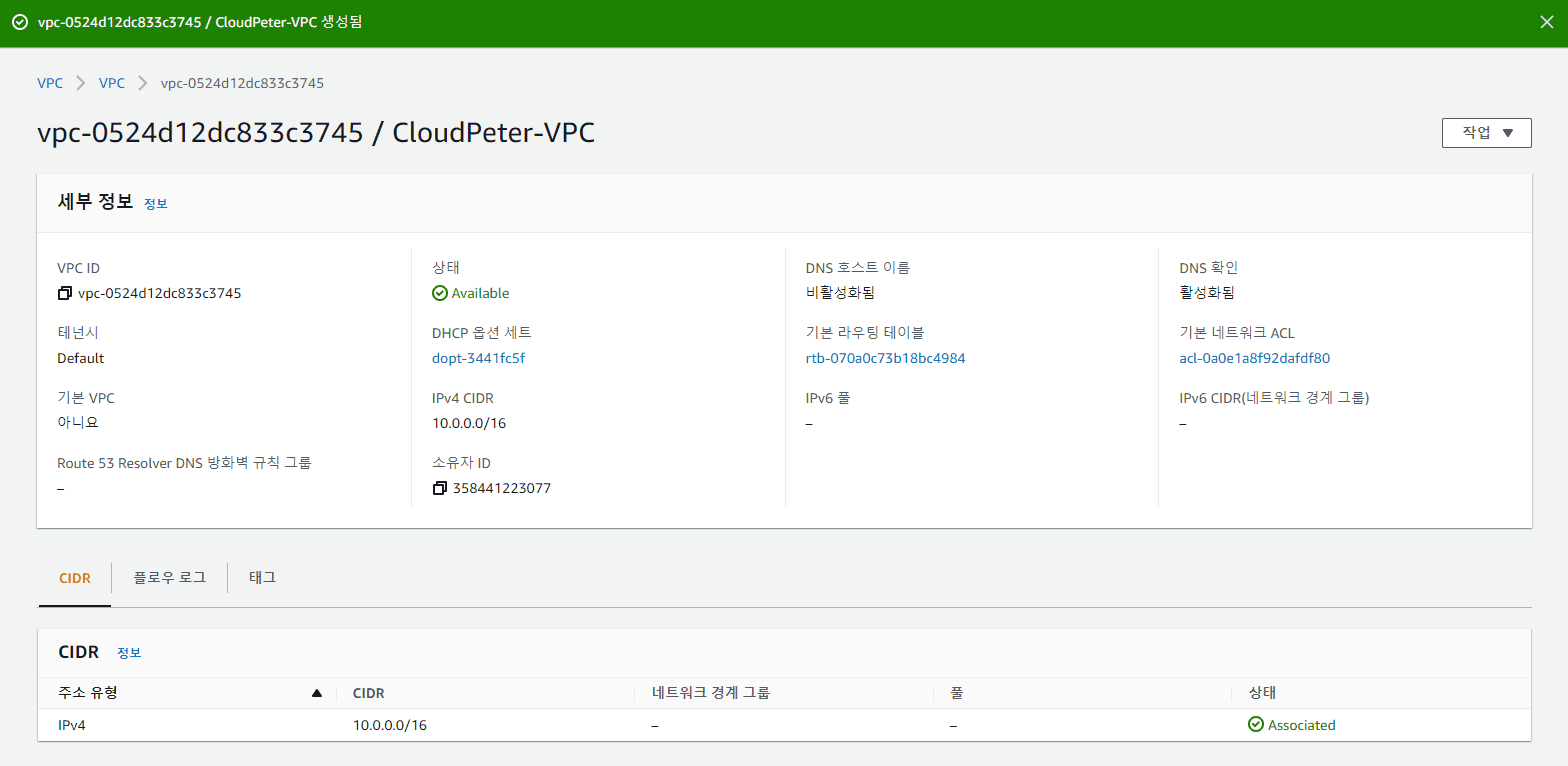1568x766 pixels.
Task: Copy the owner ID 358441223077 icon
Action: pyautogui.click(x=439, y=489)
